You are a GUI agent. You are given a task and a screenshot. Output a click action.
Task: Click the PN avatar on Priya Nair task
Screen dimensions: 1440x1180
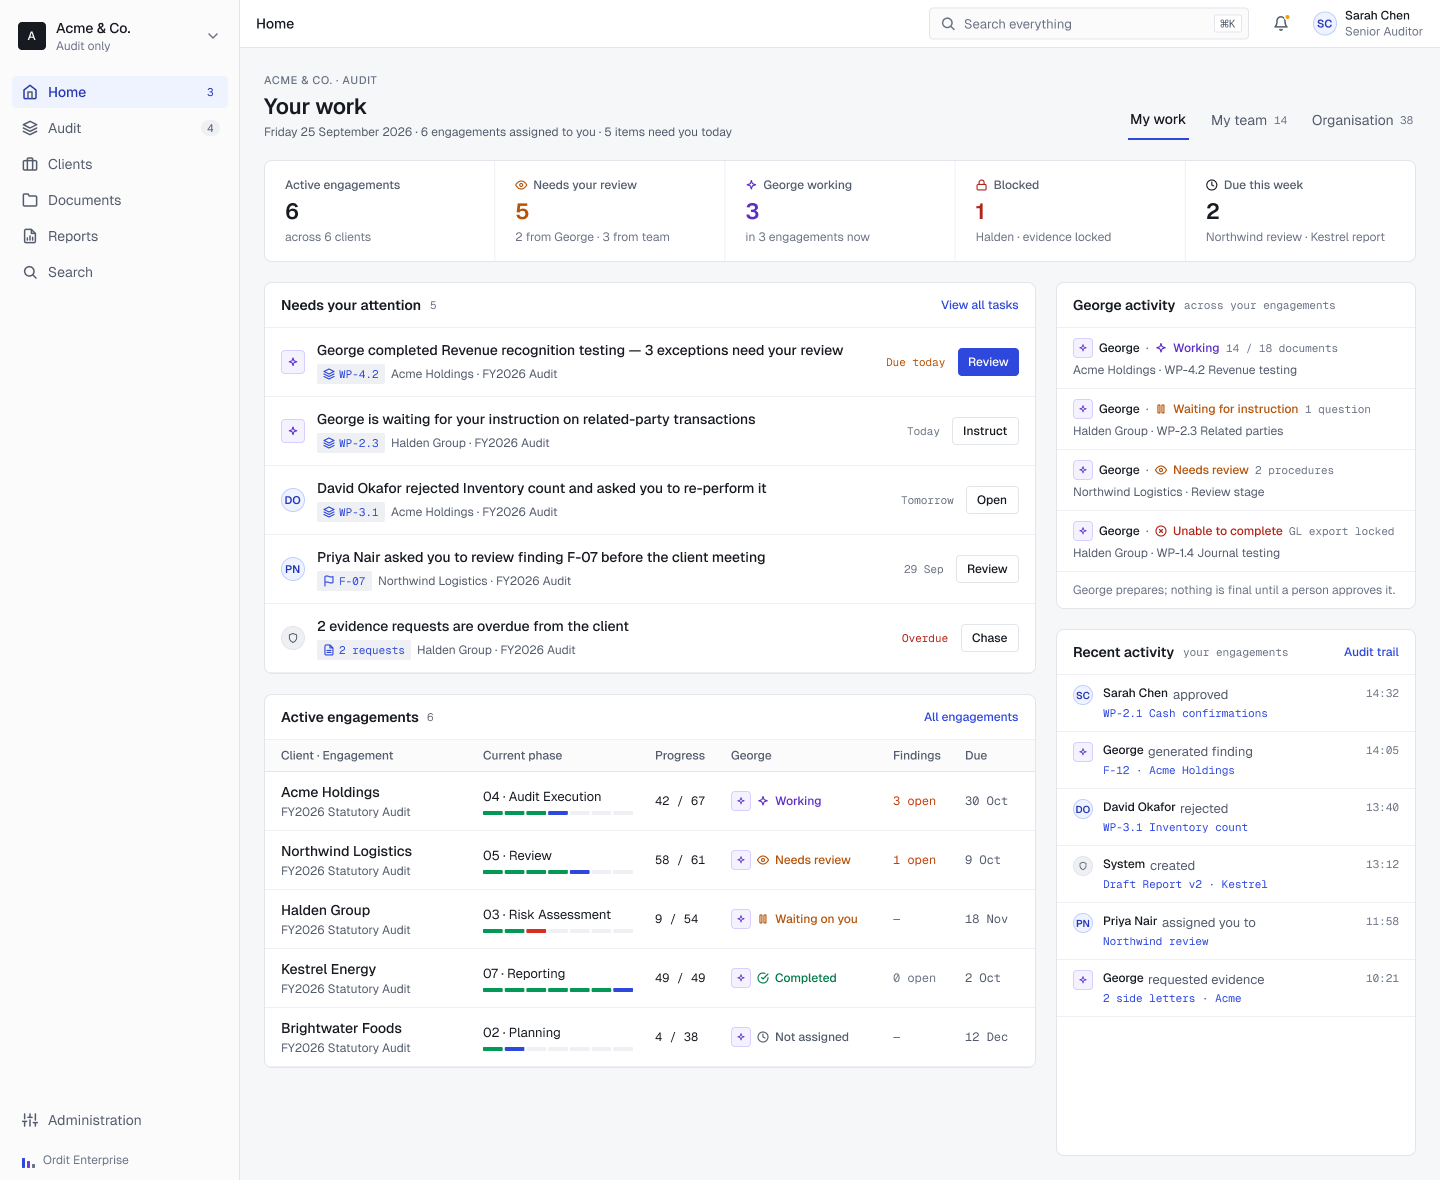point(293,569)
